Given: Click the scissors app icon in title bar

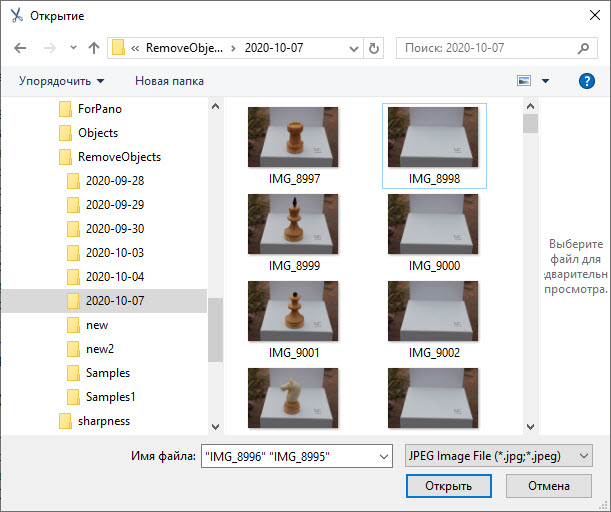Looking at the screenshot, I should (17, 16).
